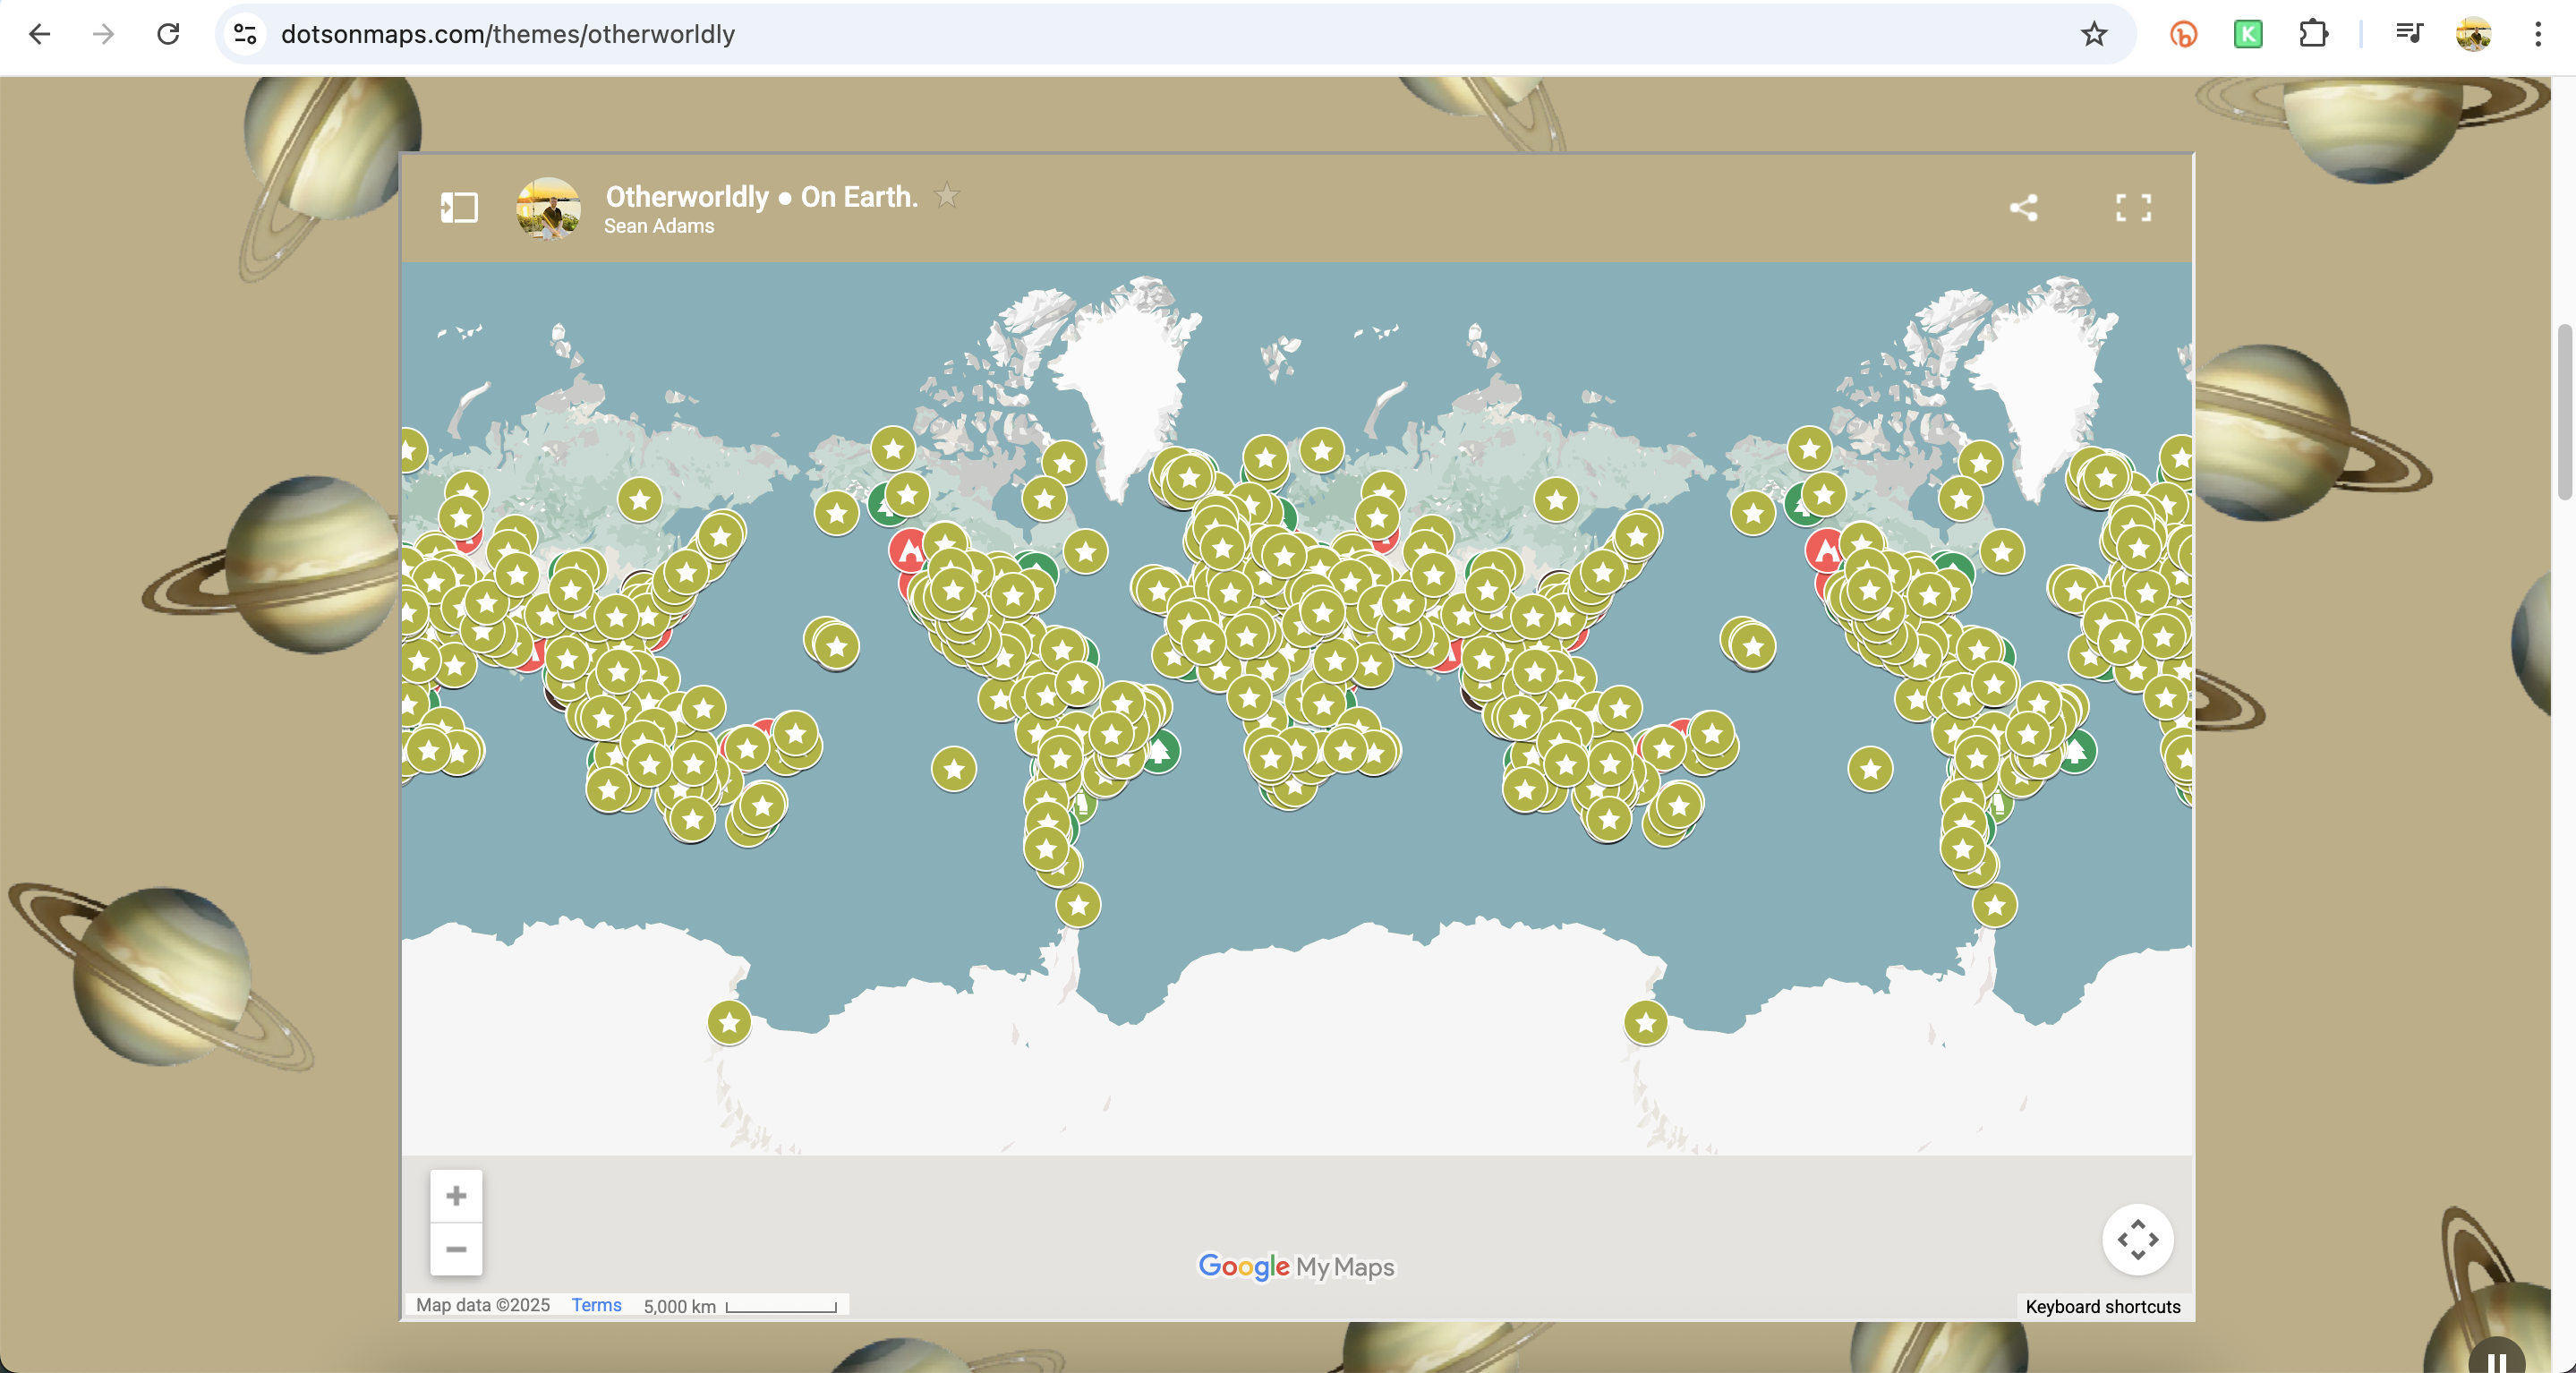View site information icon in address bar
The image size is (2576, 1373).
pyautogui.click(x=245, y=34)
